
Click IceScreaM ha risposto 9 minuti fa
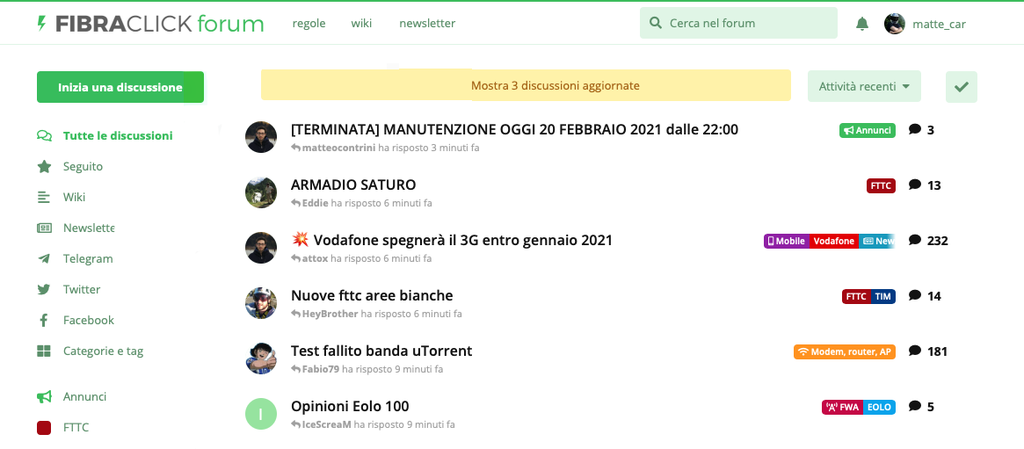pos(373,425)
